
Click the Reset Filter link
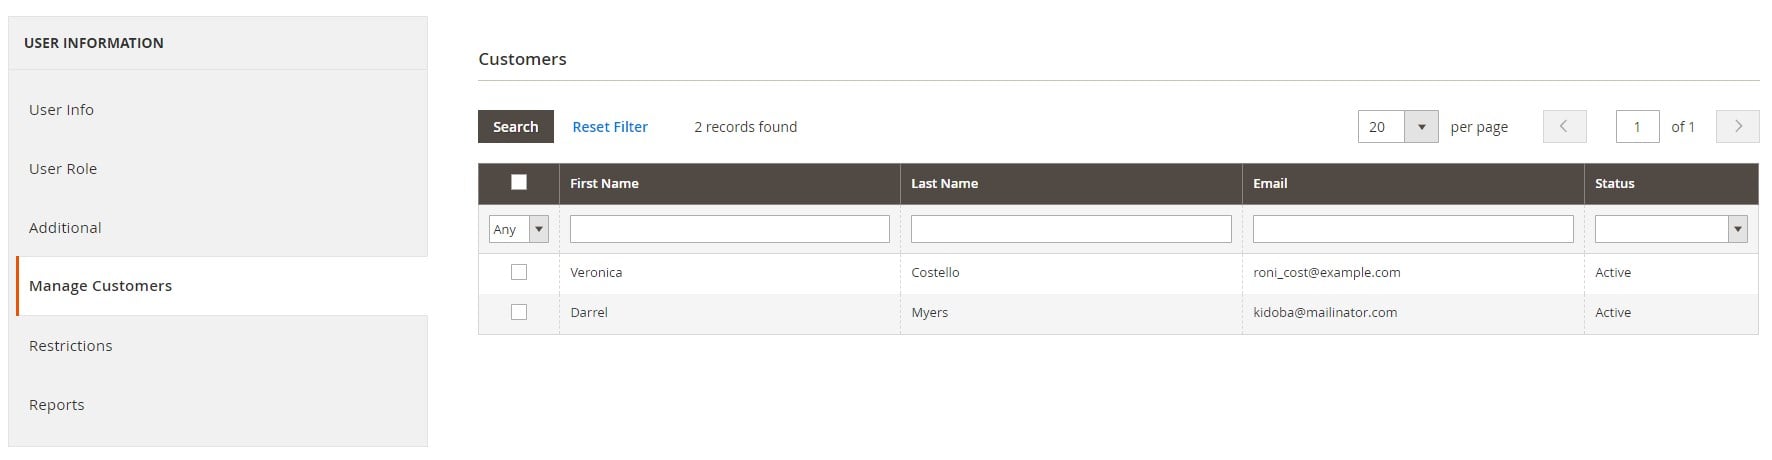(x=610, y=127)
